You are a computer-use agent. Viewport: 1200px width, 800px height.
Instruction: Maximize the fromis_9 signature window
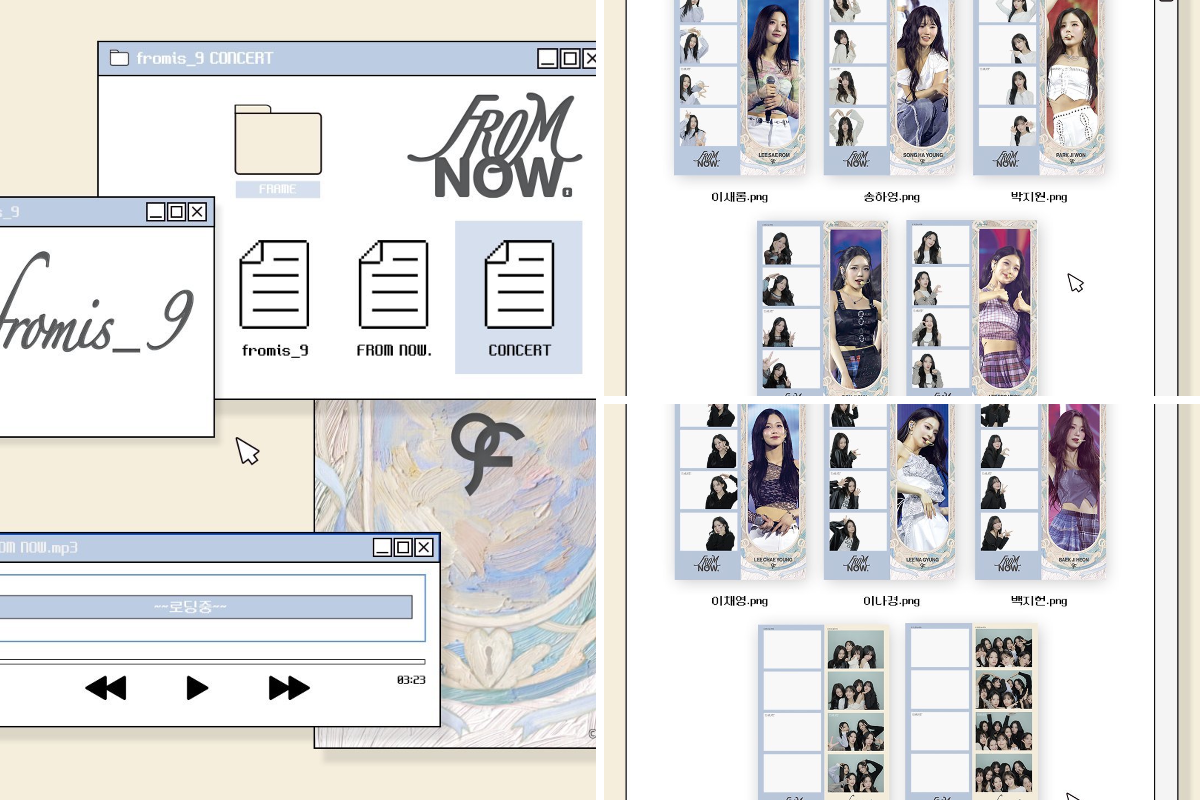coord(176,211)
